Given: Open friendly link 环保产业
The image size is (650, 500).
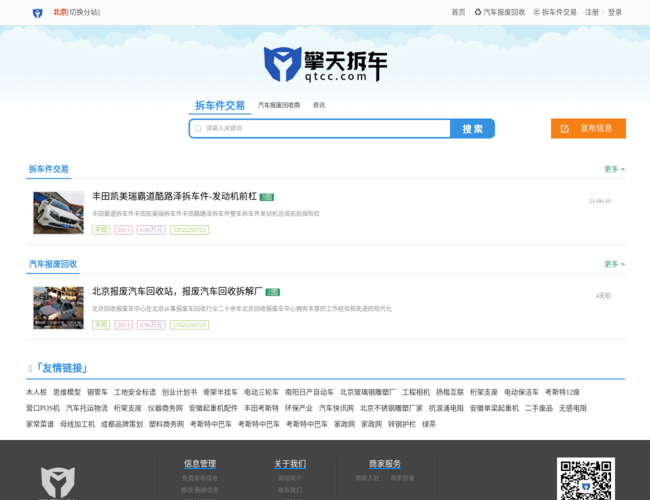Looking at the screenshot, I should 299,408.
